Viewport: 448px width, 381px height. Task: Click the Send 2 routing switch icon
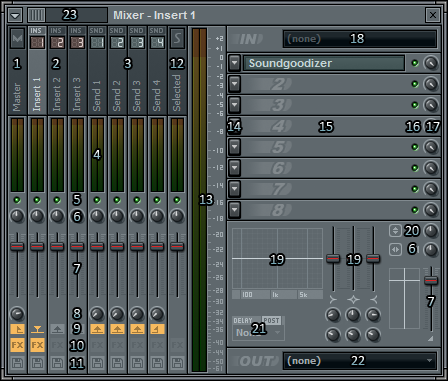117,329
